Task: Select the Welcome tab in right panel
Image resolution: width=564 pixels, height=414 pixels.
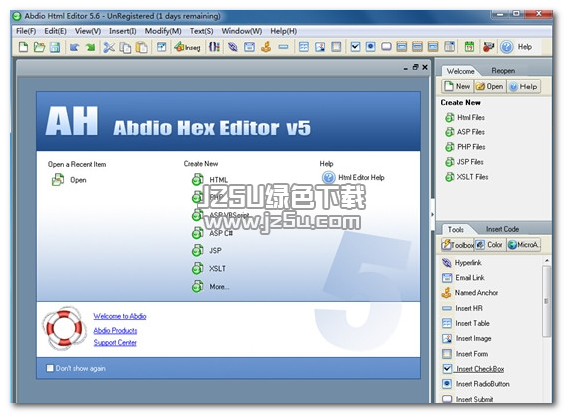Action: pyautogui.click(x=460, y=71)
